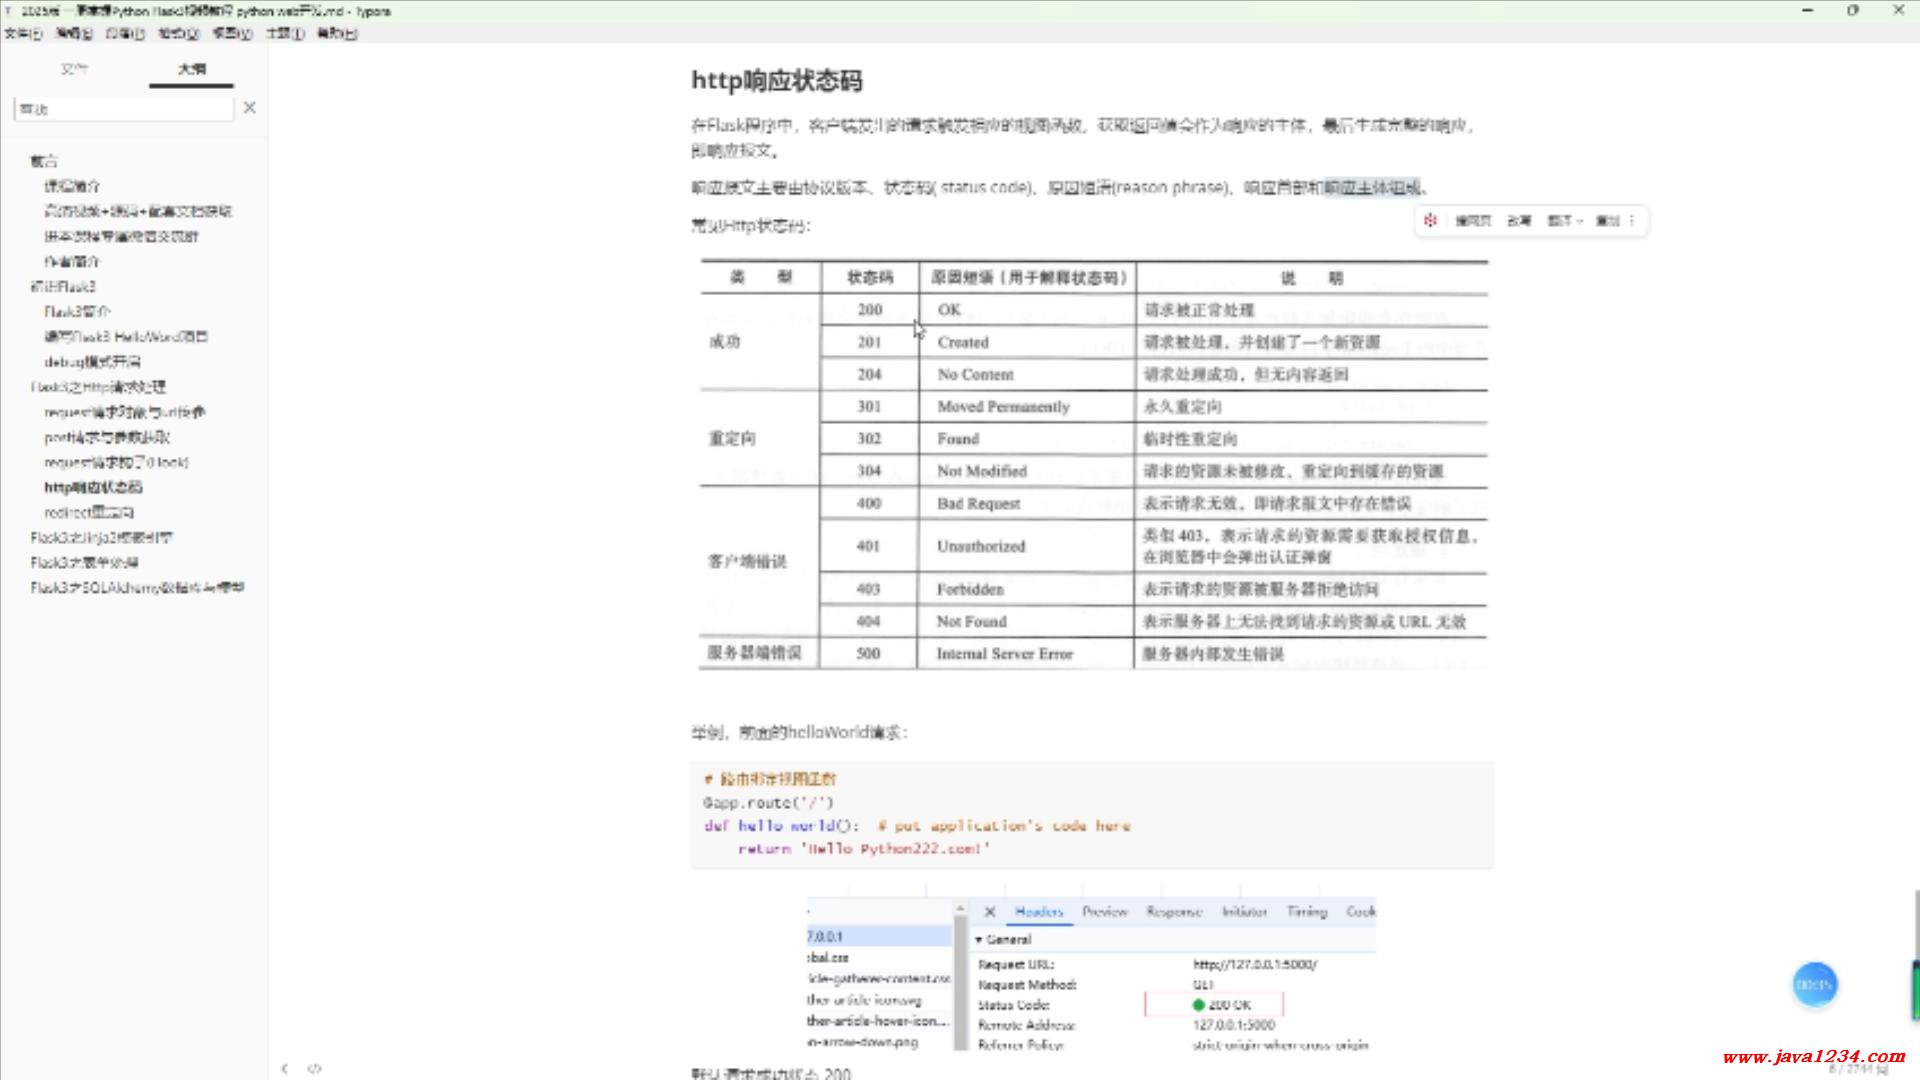Jump to 前言 in the outline
This screenshot has width=1920, height=1080.
point(44,161)
